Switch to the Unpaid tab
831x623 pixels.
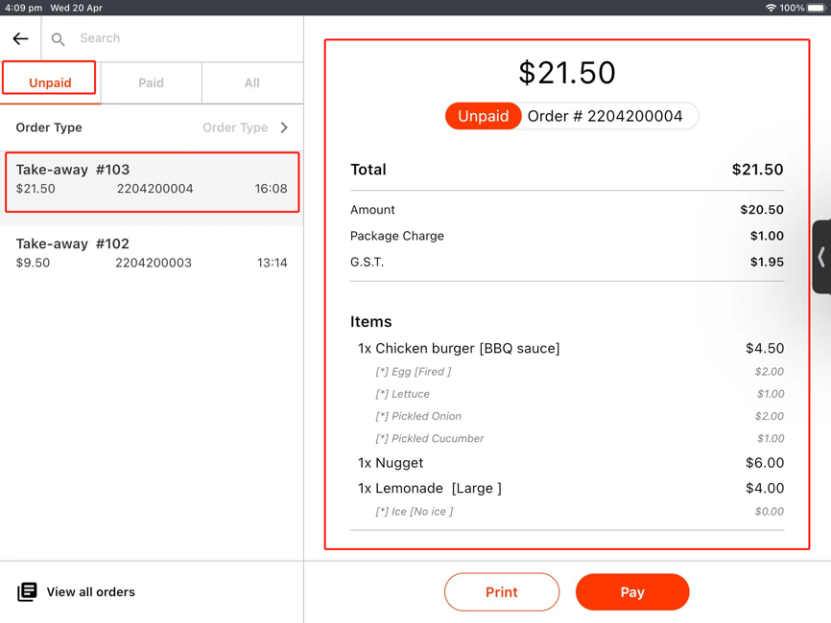pos(50,83)
